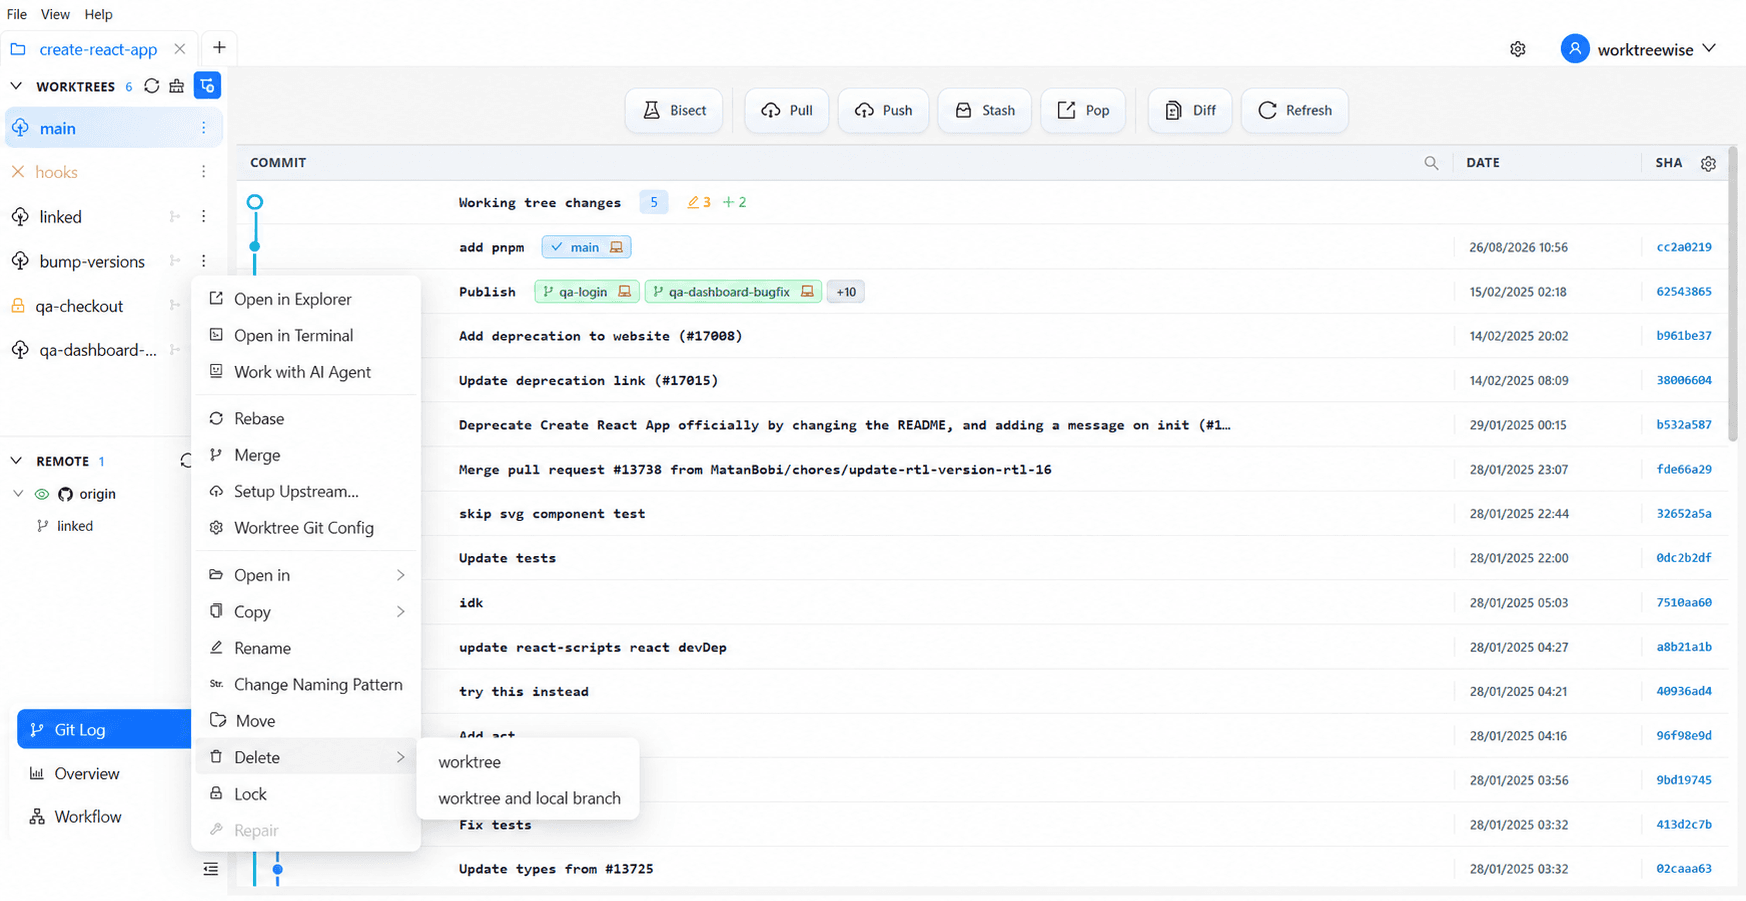Screen dimensions: 1746x901
Task: Click the worktree cleanup icon beside WORKTREES
Action: tap(177, 86)
